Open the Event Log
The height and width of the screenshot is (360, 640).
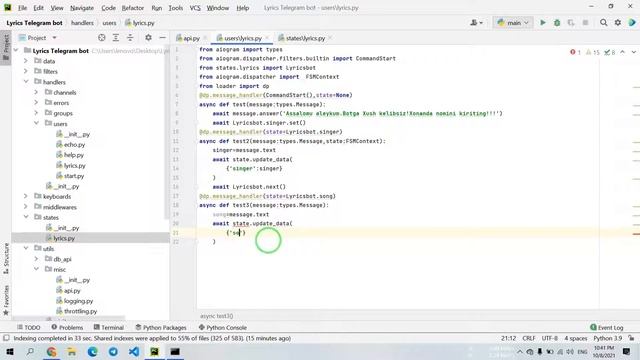607,327
